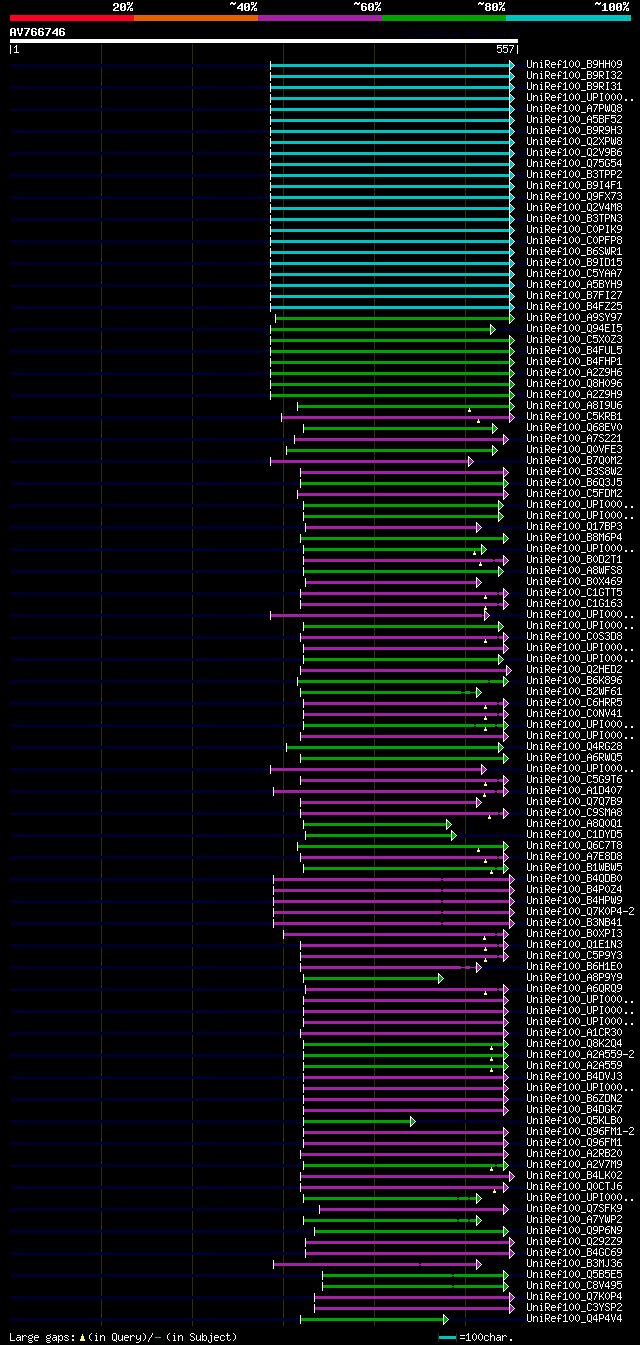
Task: Open hit UniRef100_B9RI32
Action: point(576,76)
